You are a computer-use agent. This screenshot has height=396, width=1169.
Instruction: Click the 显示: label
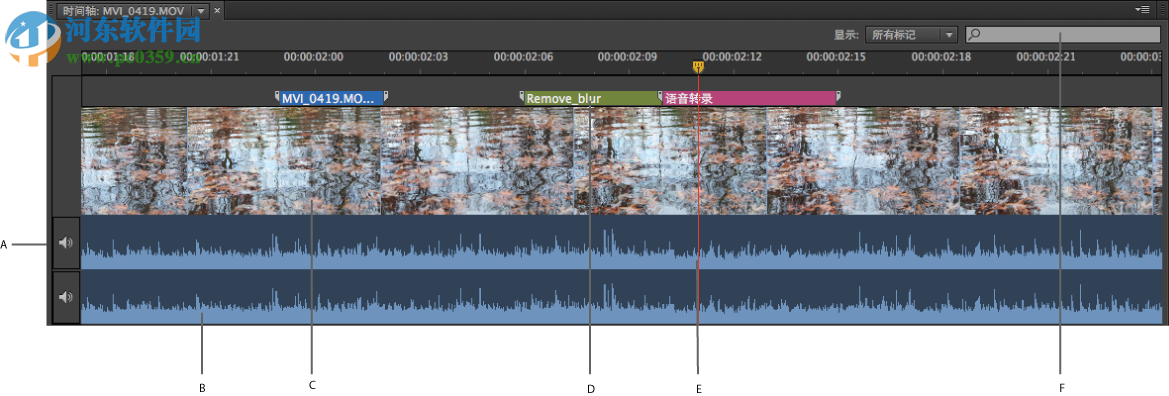click(846, 34)
